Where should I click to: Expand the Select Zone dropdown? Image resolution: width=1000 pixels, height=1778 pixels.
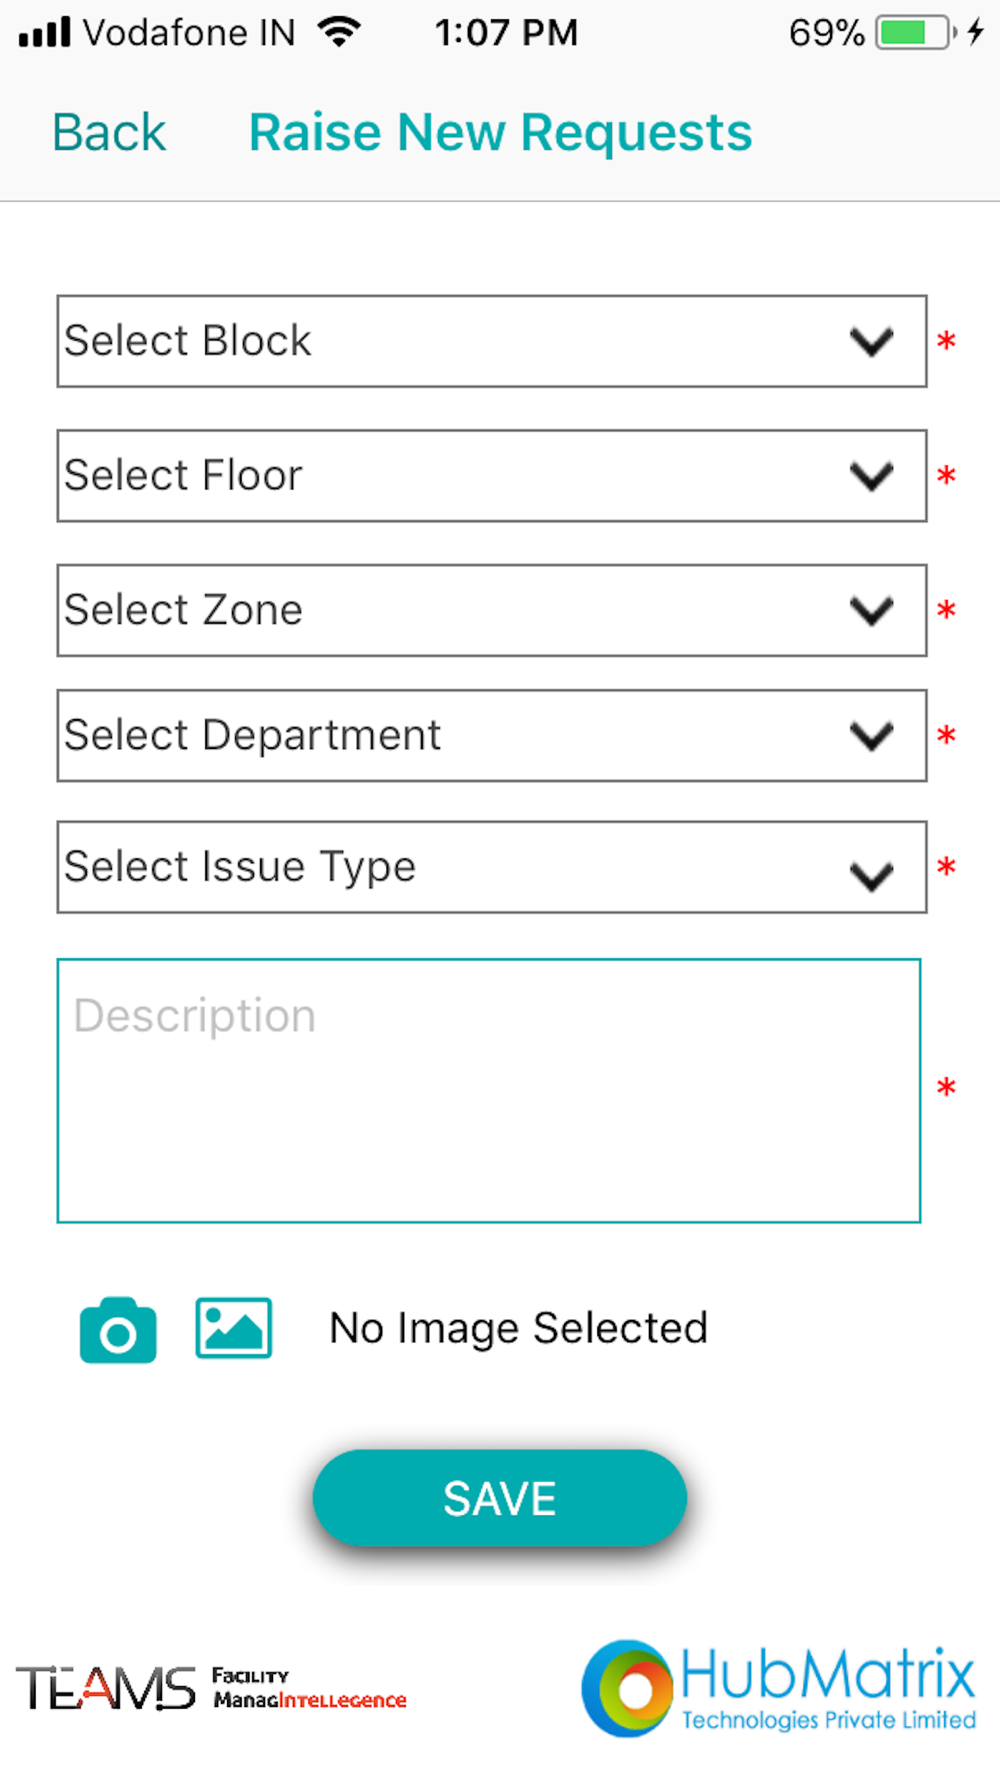(x=492, y=610)
